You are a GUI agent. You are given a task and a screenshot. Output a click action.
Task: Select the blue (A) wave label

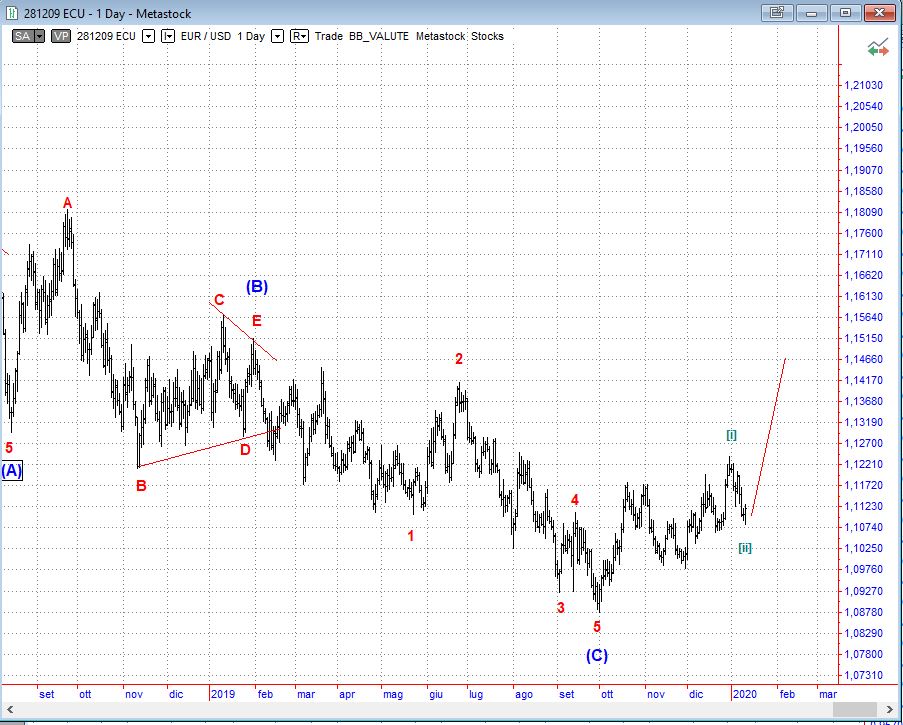pyautogui.click(x=12, y=470)
